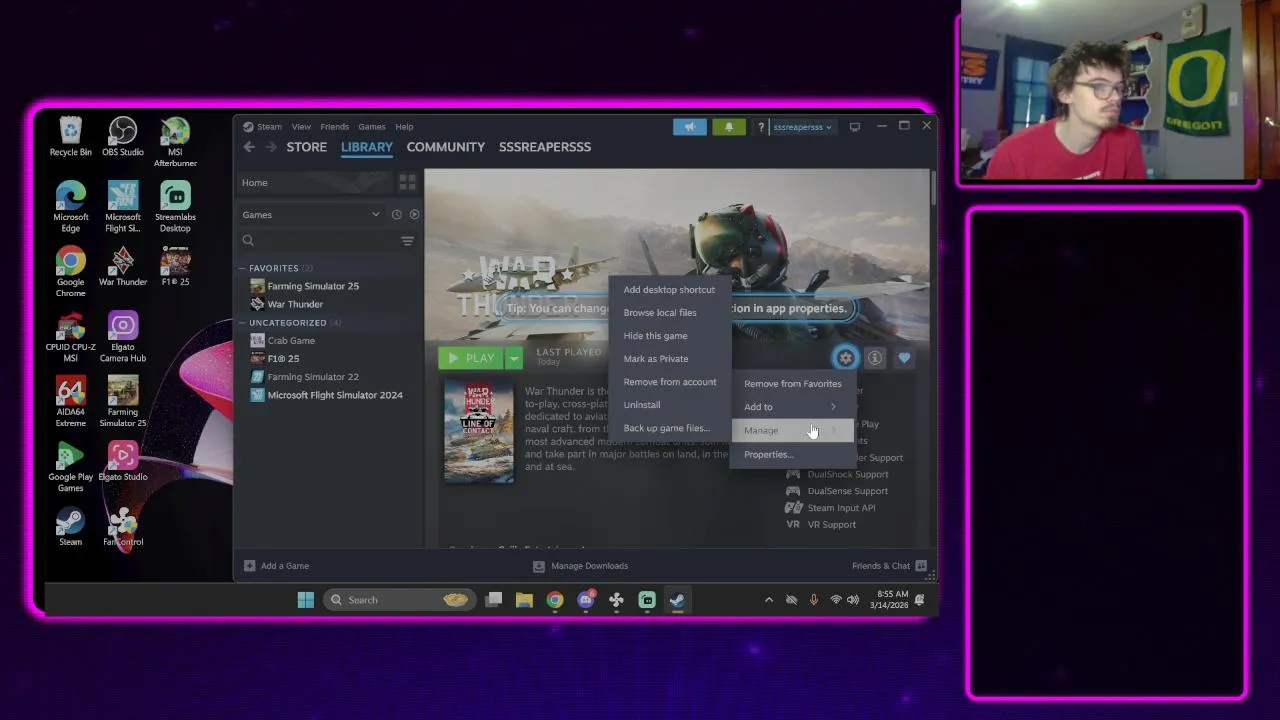Click the green PLAY button
The height and width of the screenshot is (720, 1280).
[472, 358]
